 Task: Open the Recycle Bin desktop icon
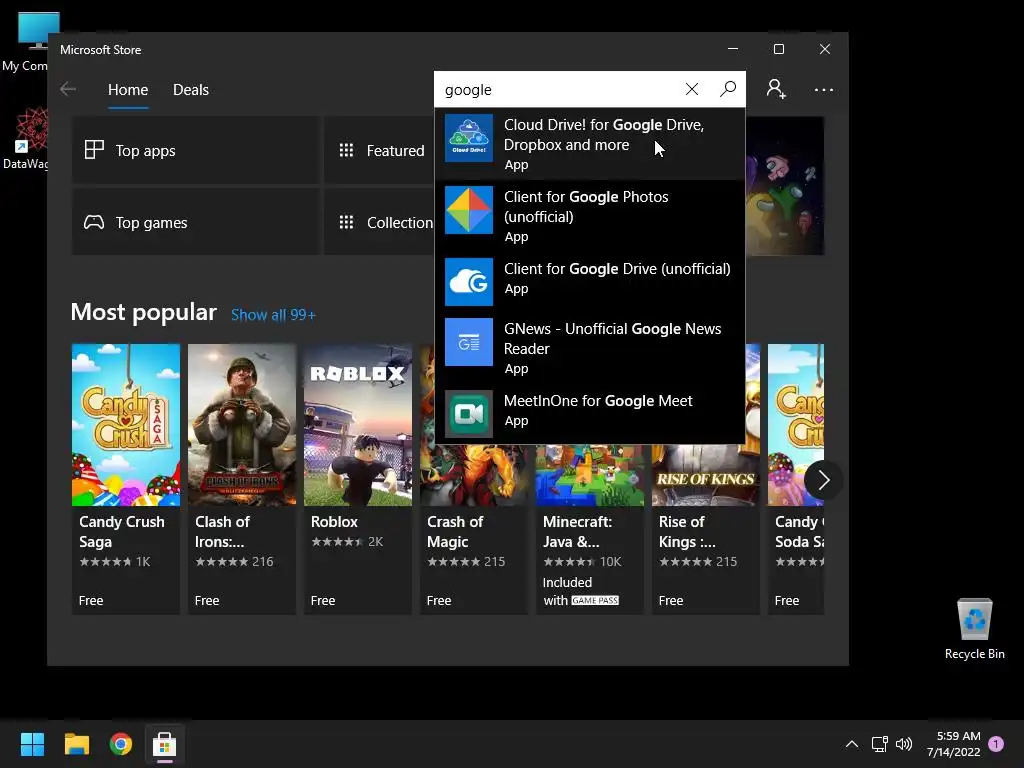[x=974, y=629]
